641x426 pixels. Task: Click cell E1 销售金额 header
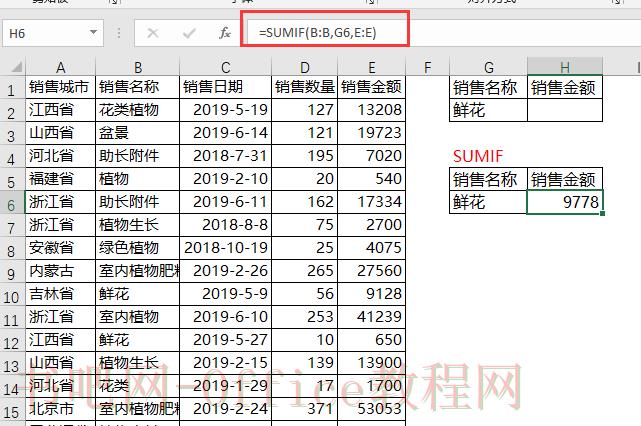pos(372,87)
